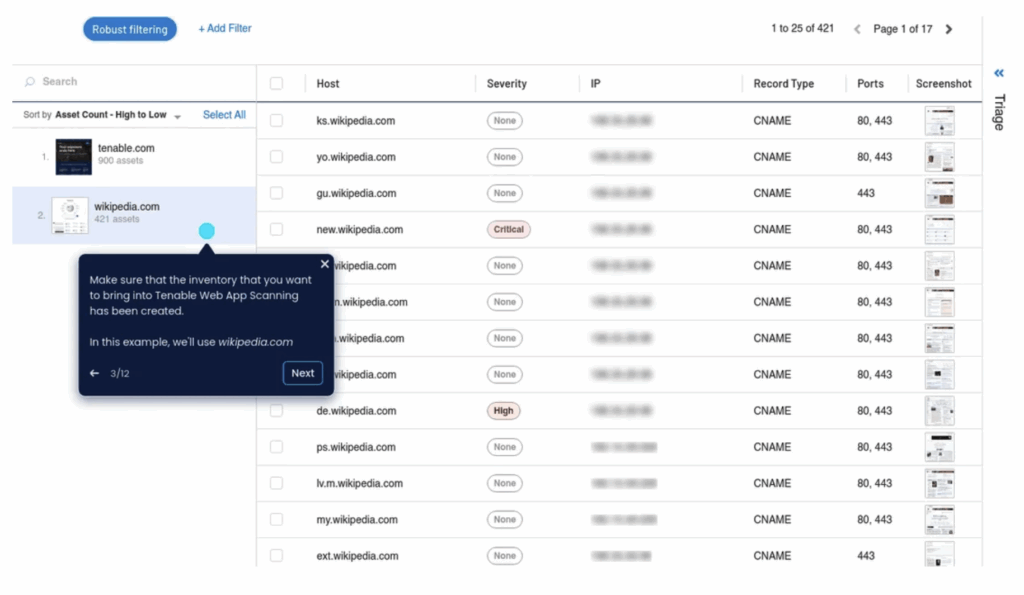Select the tenable.com inventory
The height and width of the screenshot is (595, 1024).
pos(134,157)
